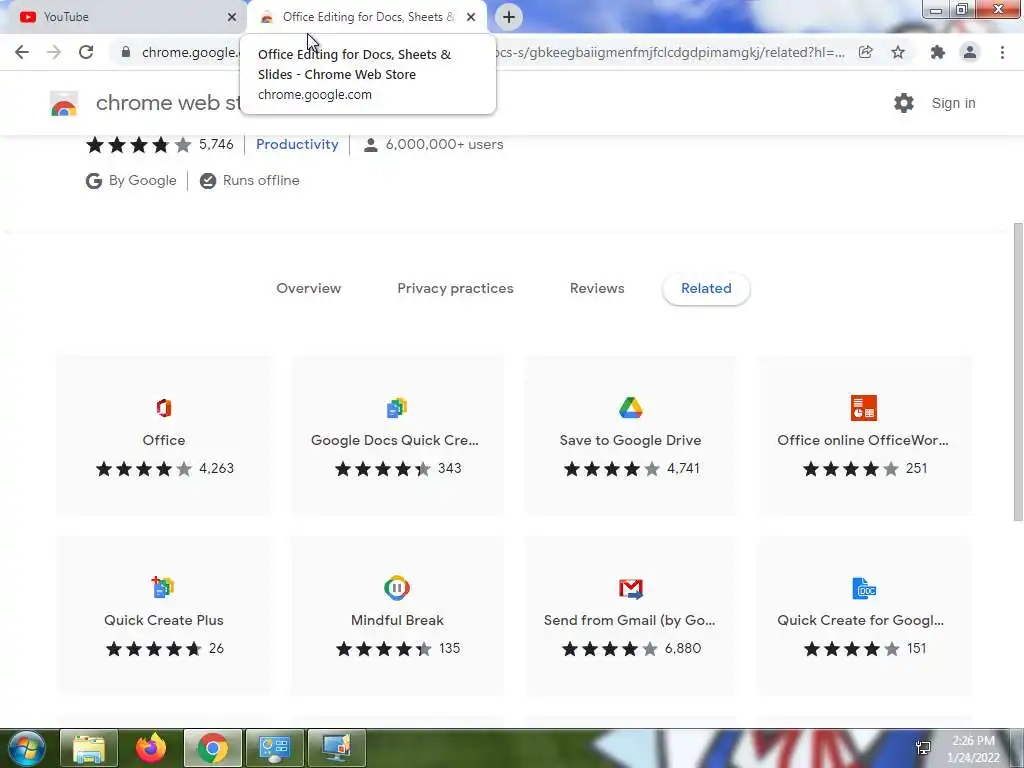1024x768 pixels.
Task: Switch to the YouTube tab
Action: tap(124, 17)
